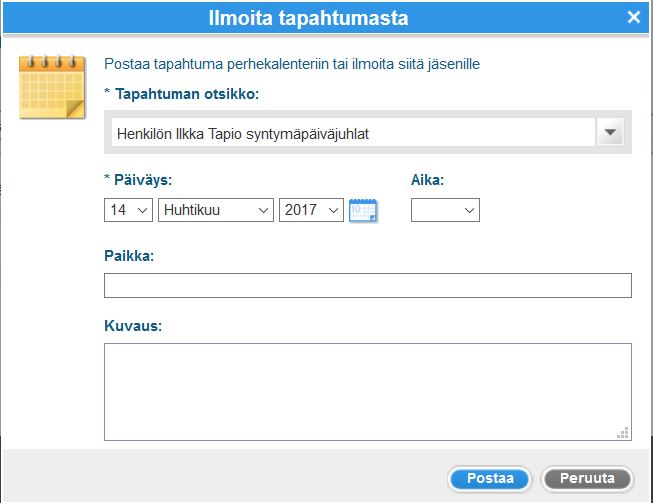
Task: Open the day dropdown showing 14
Action: coord(128,210)
